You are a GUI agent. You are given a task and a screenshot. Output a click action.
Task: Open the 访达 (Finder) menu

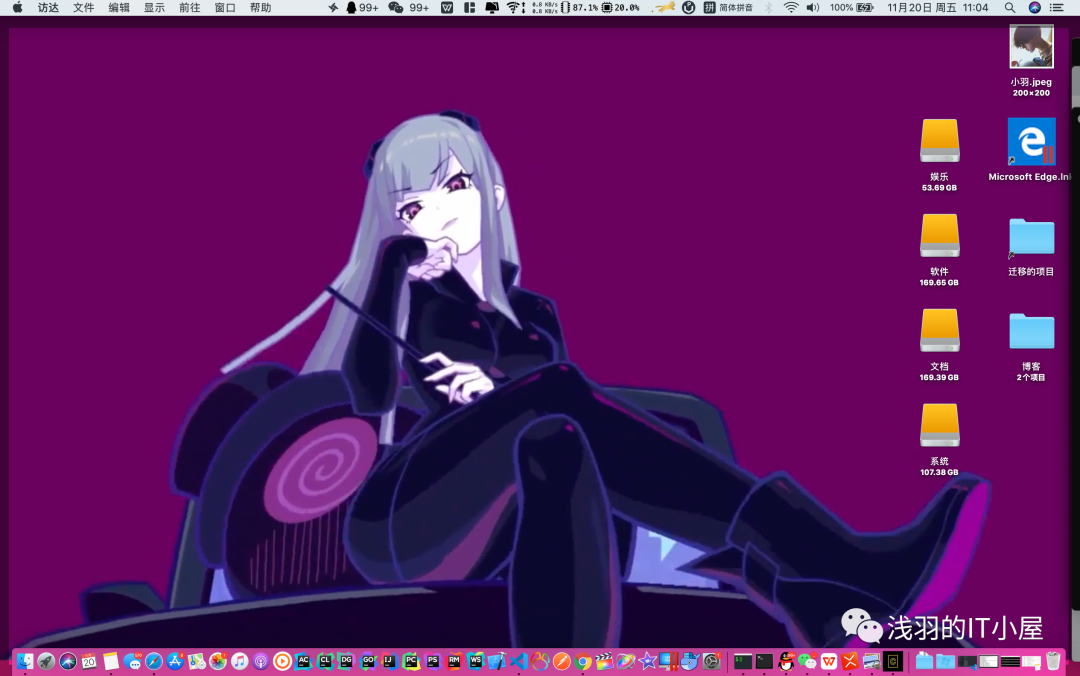[48, 8]
